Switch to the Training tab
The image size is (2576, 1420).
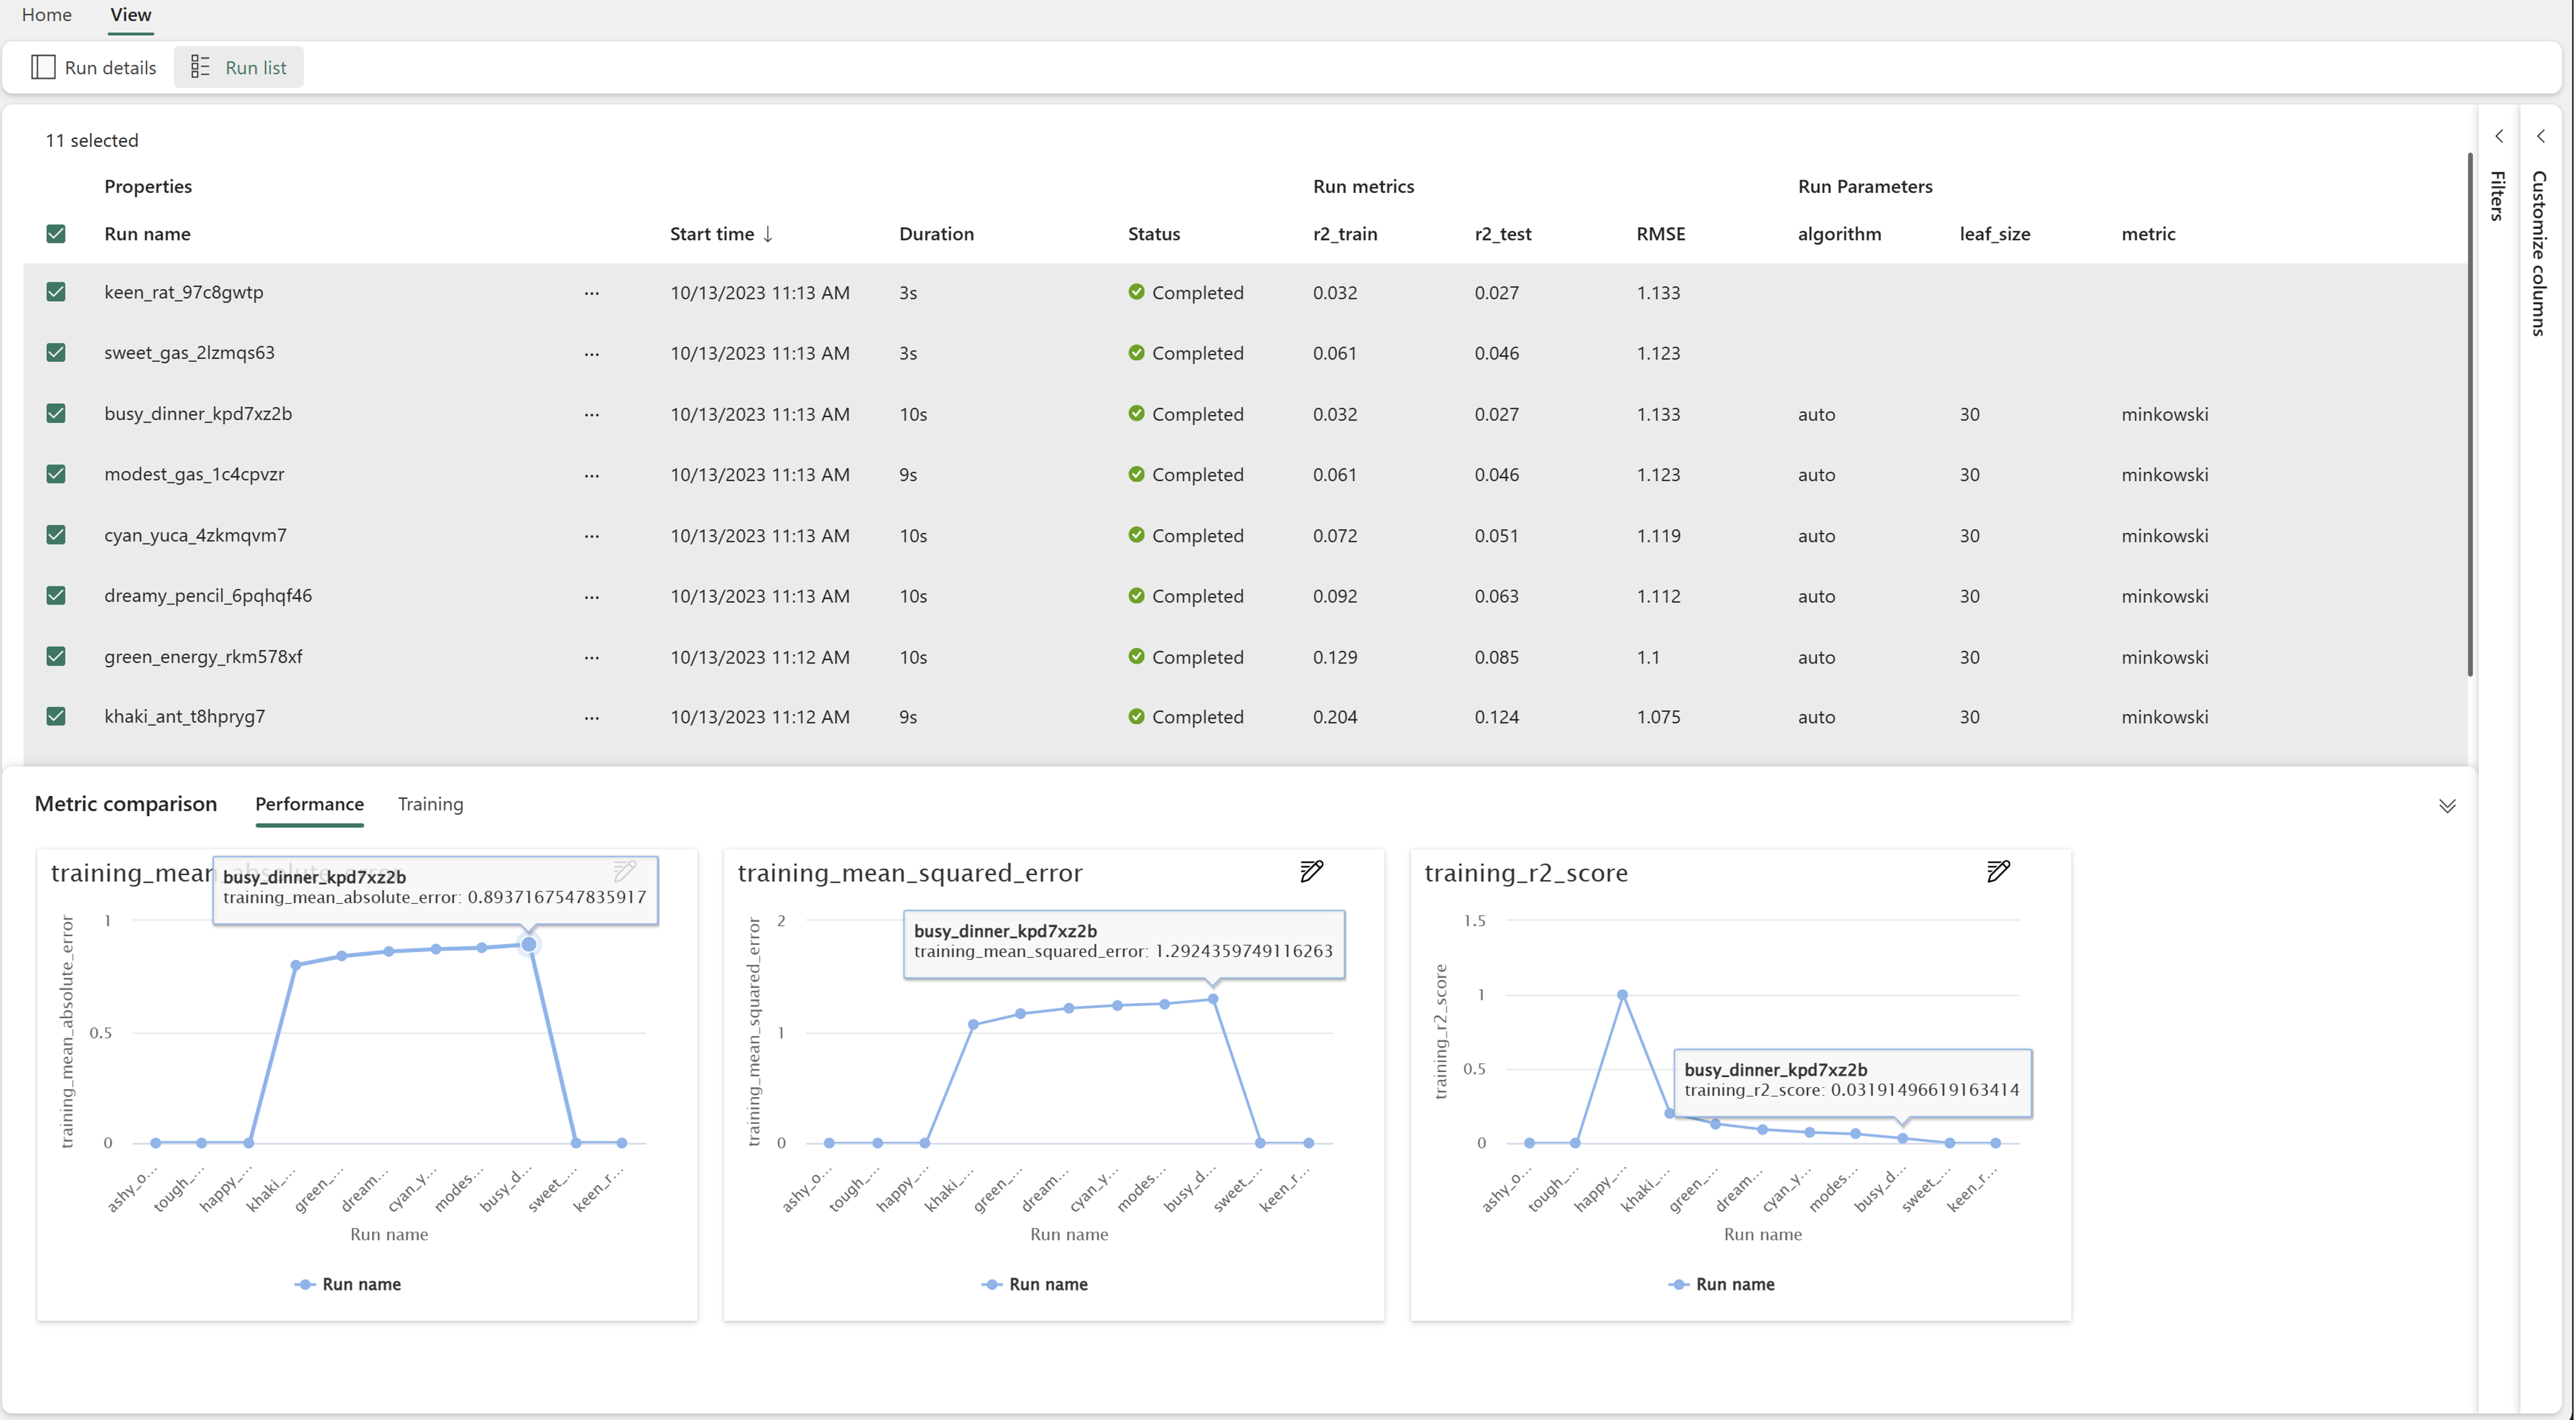430,804
